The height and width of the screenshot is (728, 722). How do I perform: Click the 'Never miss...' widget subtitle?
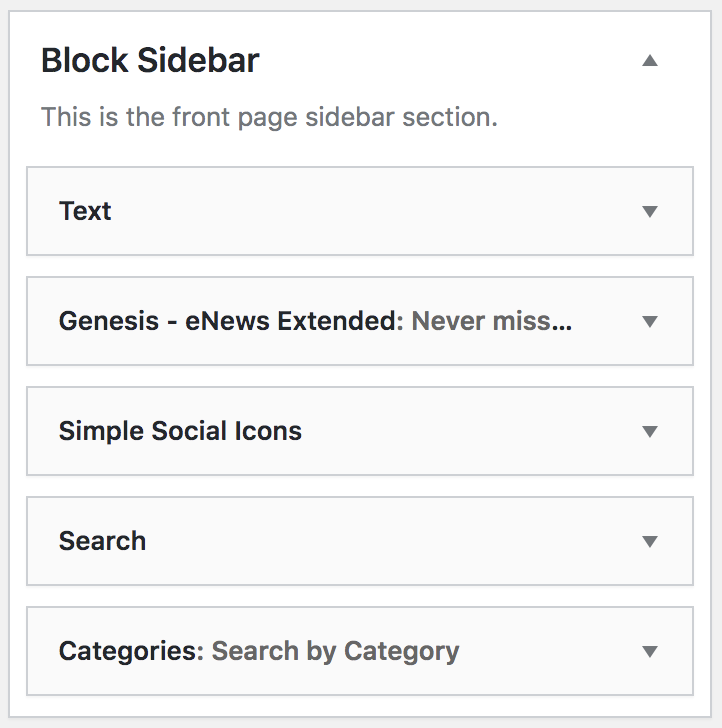pos(491,321)
